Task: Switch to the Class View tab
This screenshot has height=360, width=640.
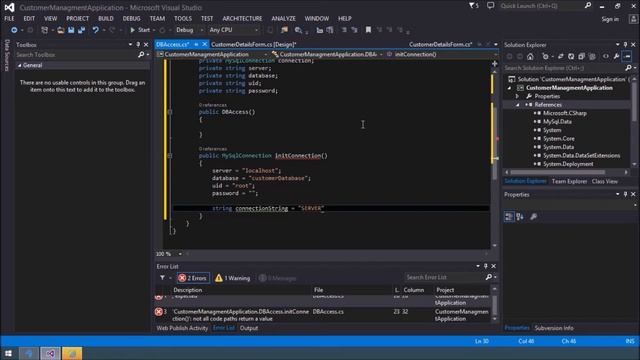Action: coord(604,181)
